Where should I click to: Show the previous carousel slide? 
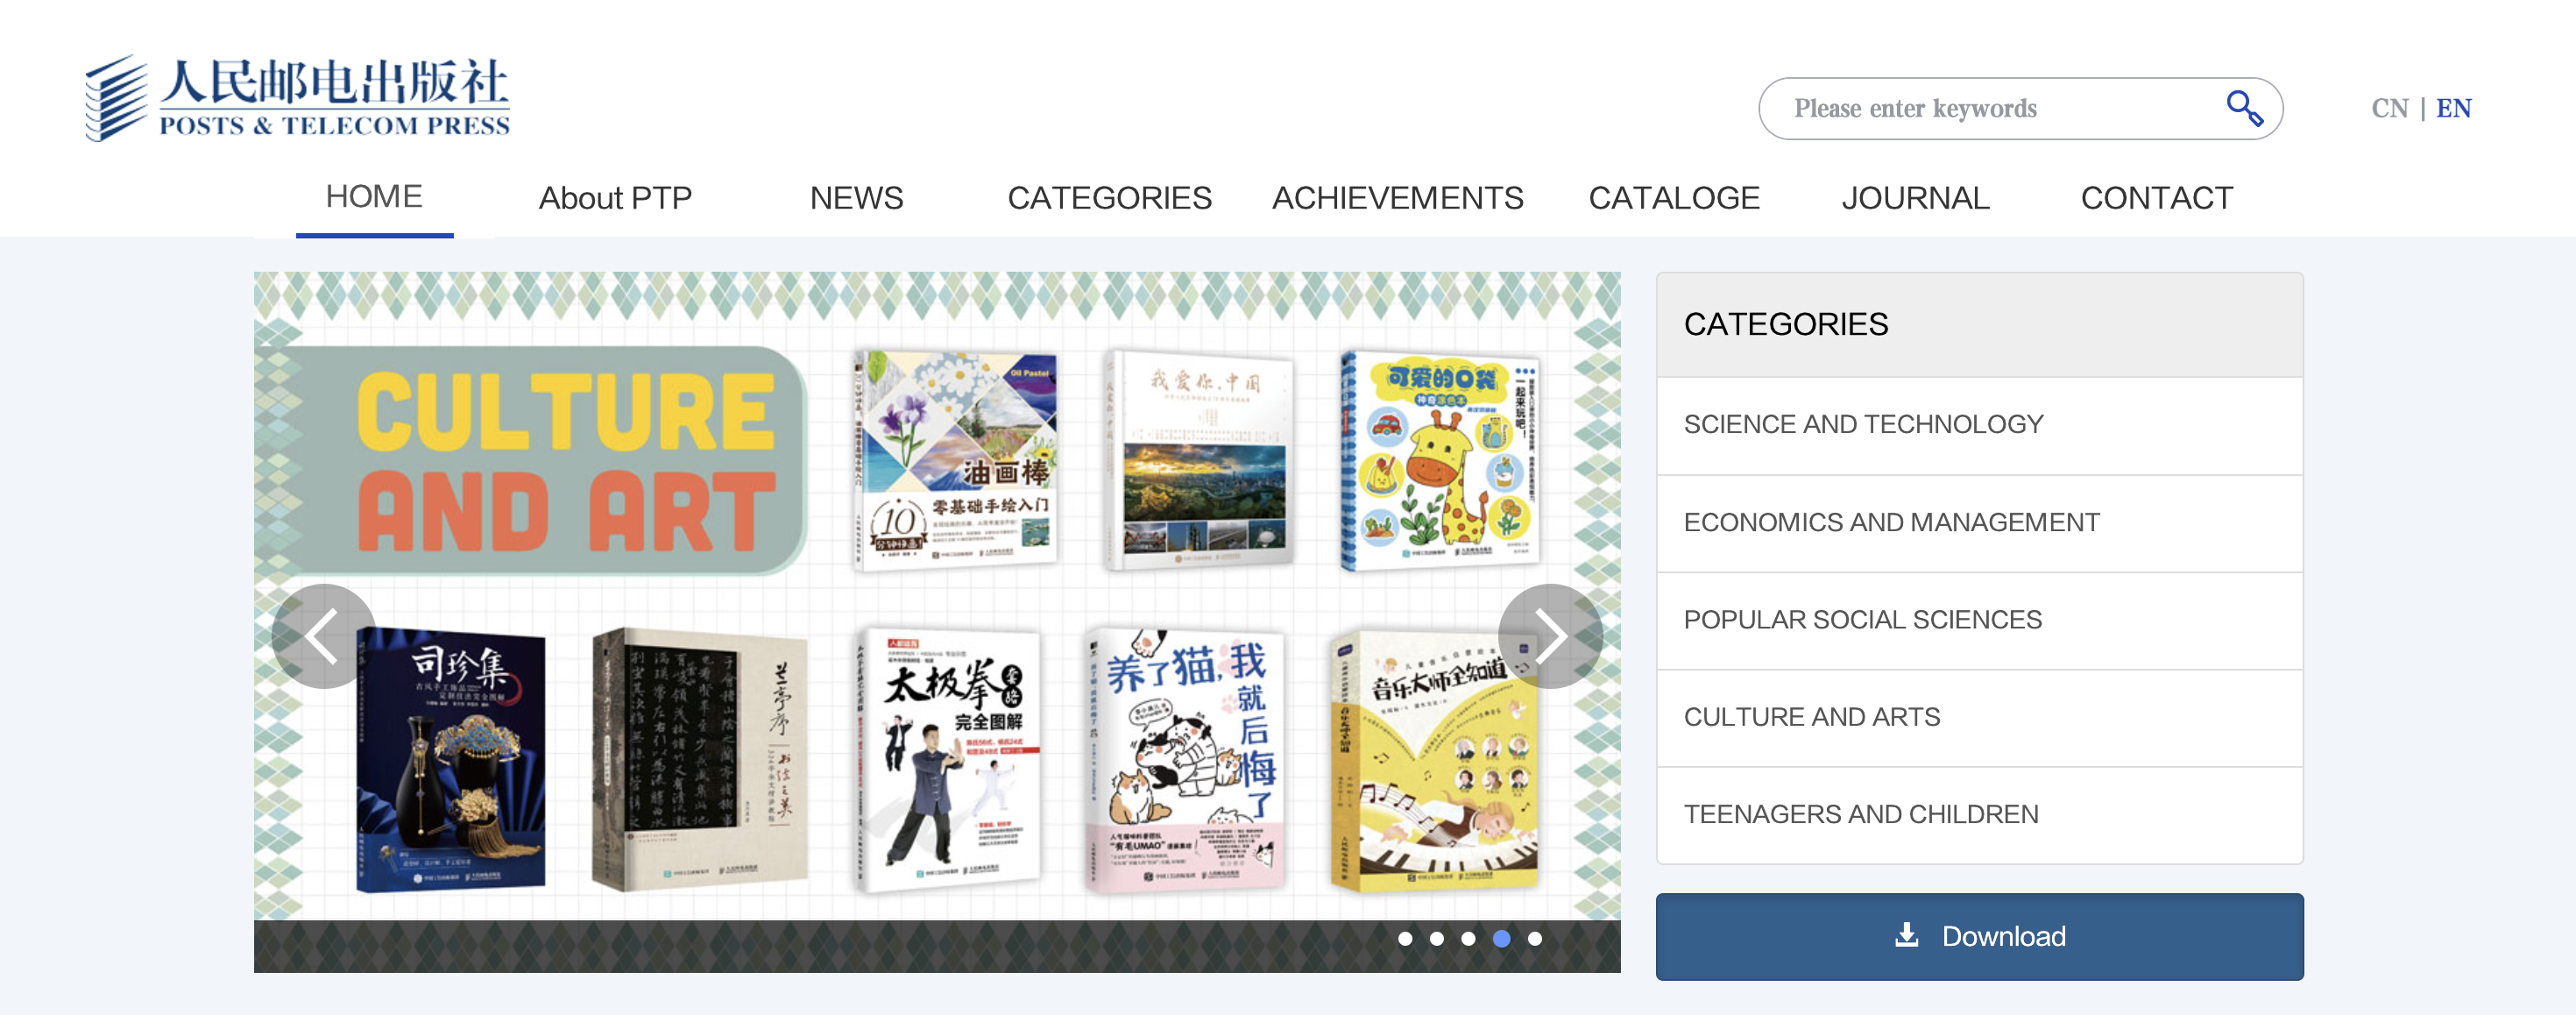click(323, 636)
